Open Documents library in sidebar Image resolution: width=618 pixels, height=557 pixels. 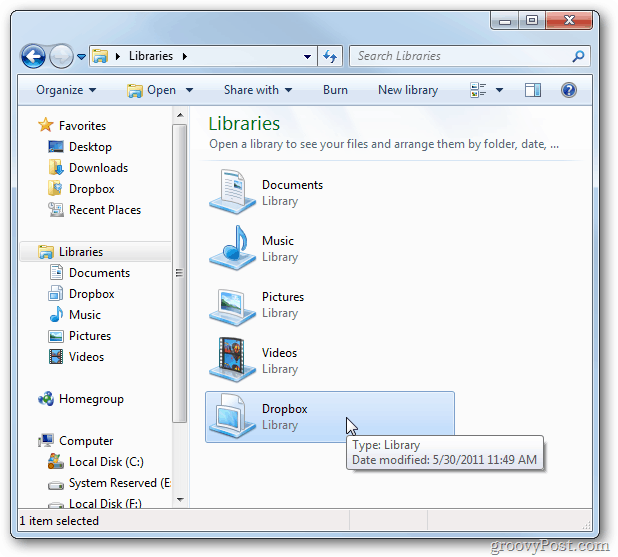[99, 273]
